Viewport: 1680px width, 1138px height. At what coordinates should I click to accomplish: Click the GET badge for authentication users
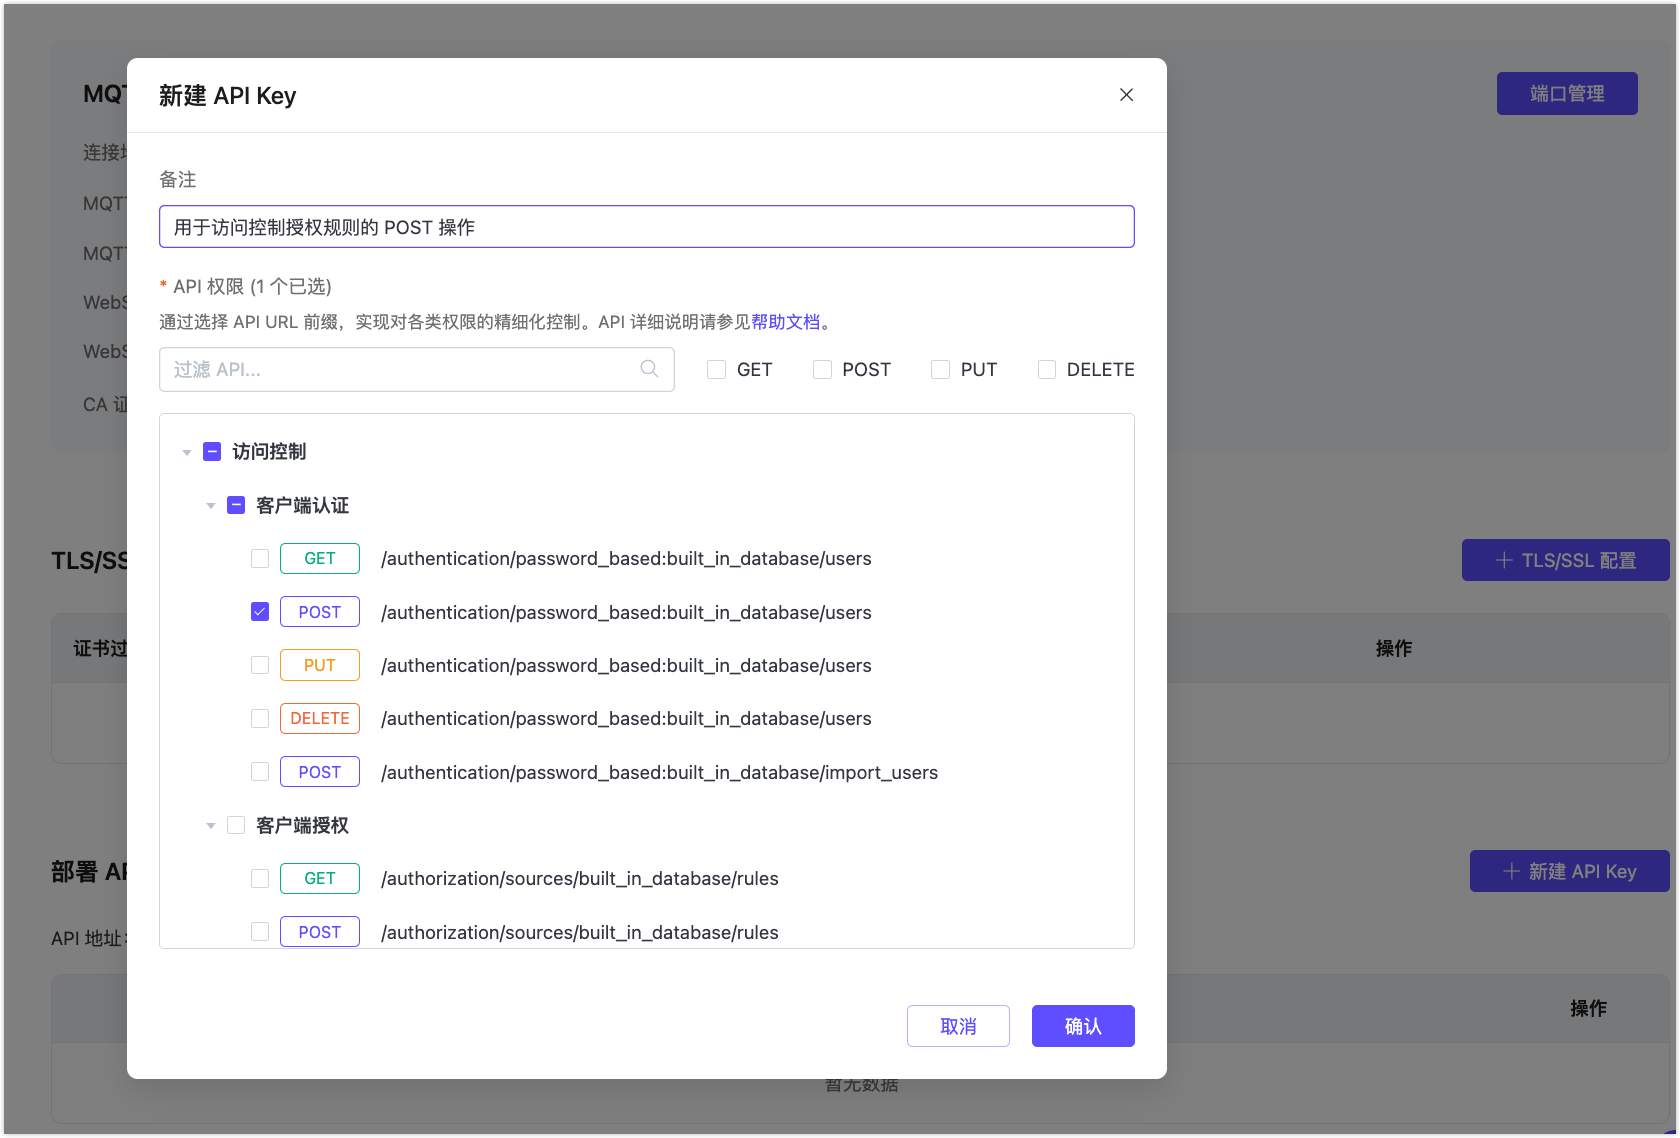(x=319, y=558)
